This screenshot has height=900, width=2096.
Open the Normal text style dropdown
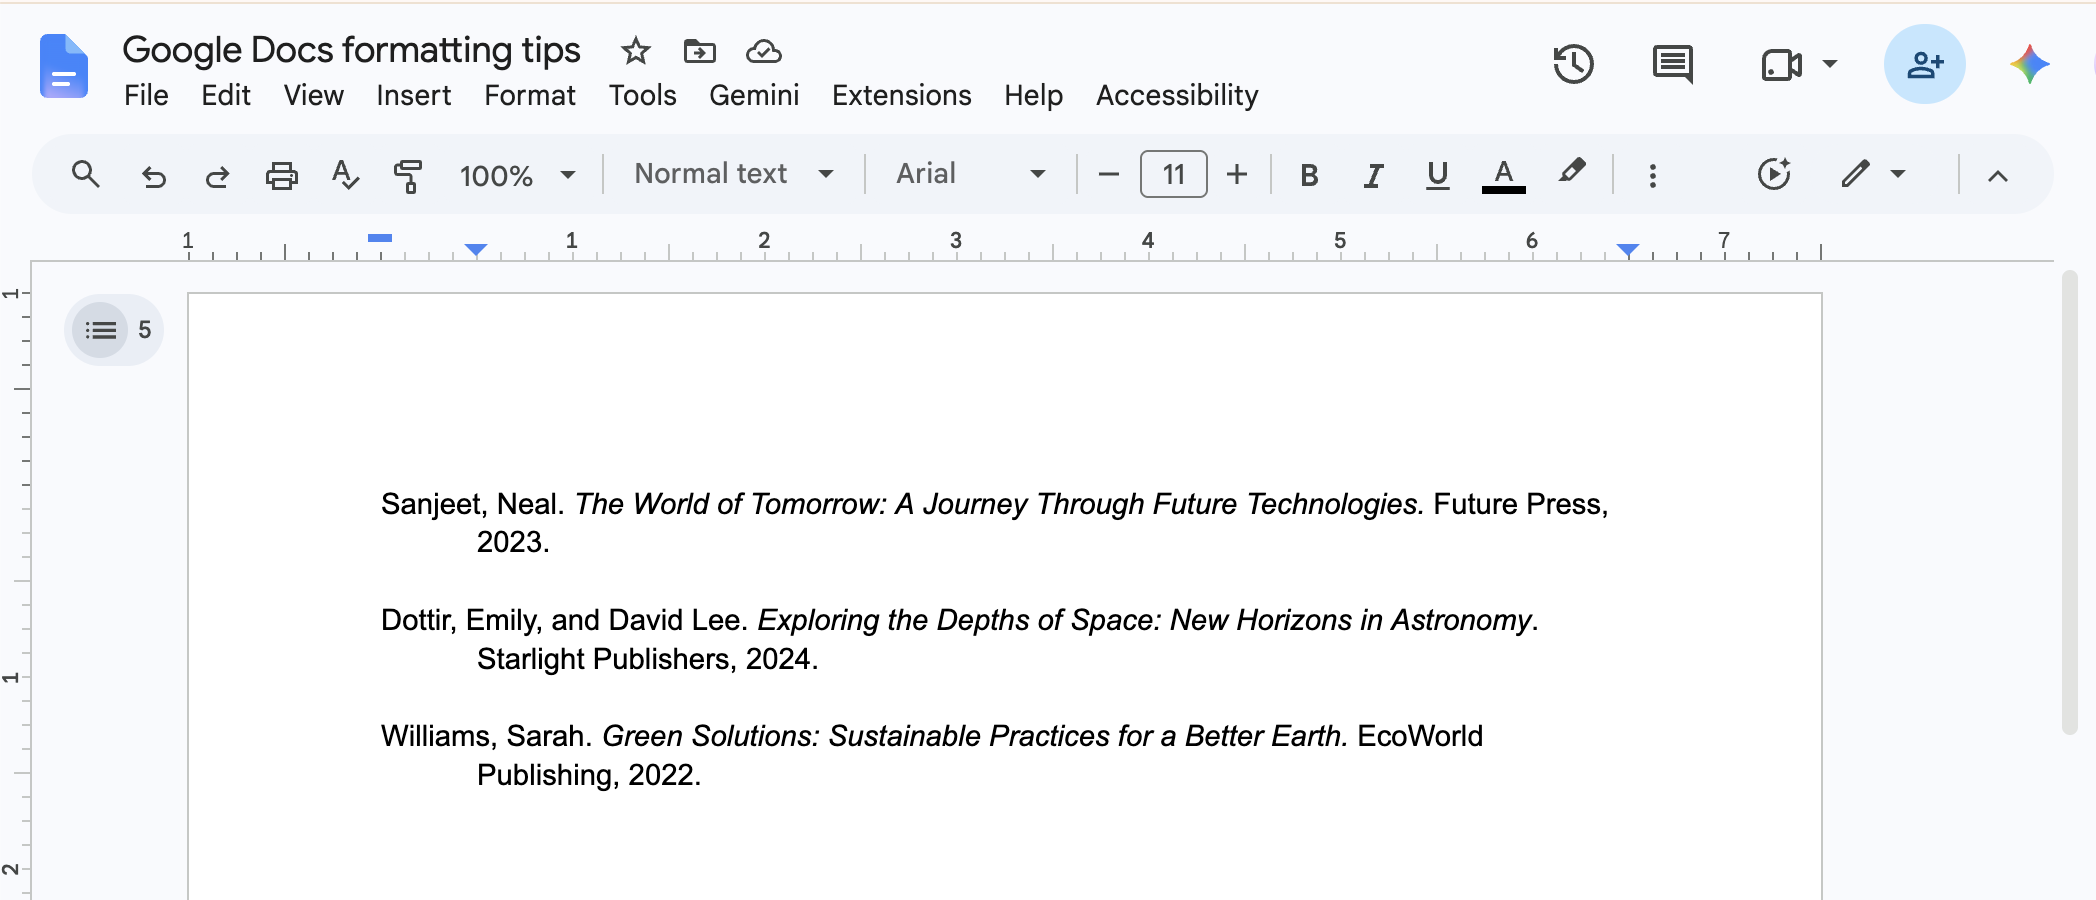[x=734, y=173]
